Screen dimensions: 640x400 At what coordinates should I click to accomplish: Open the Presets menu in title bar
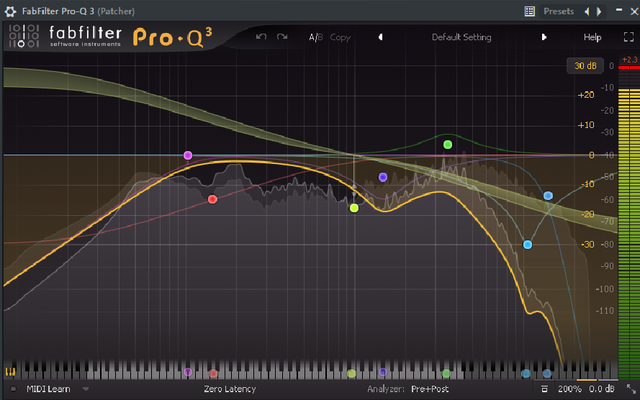[558, 11]
